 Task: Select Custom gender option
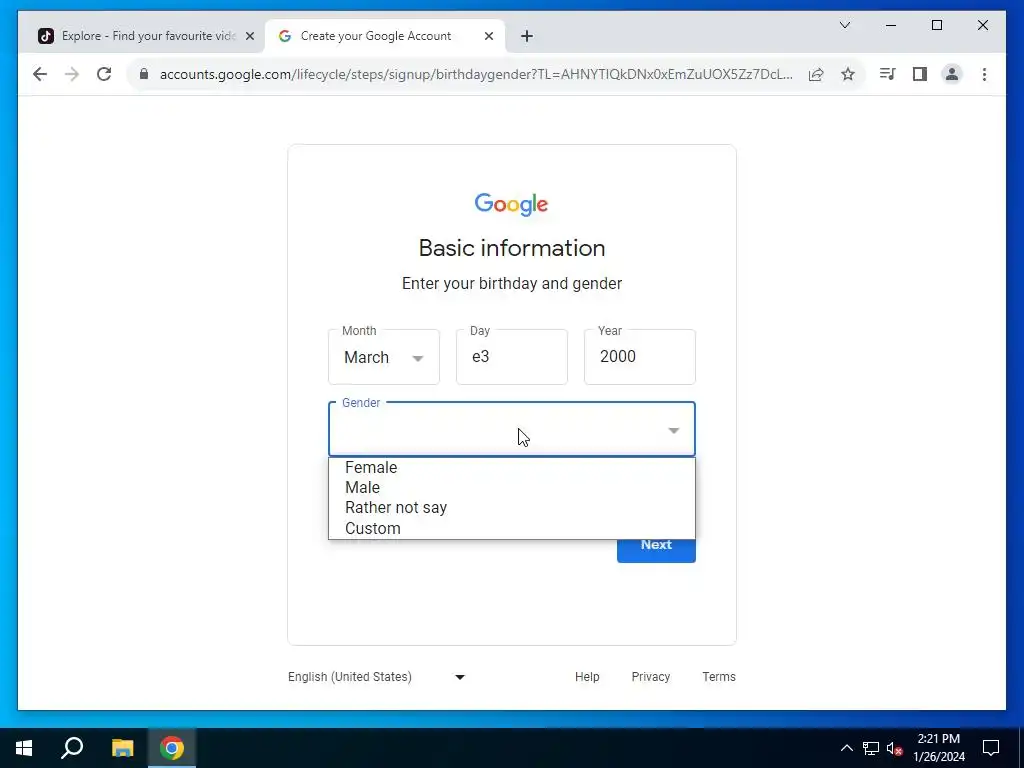point(512,528)
